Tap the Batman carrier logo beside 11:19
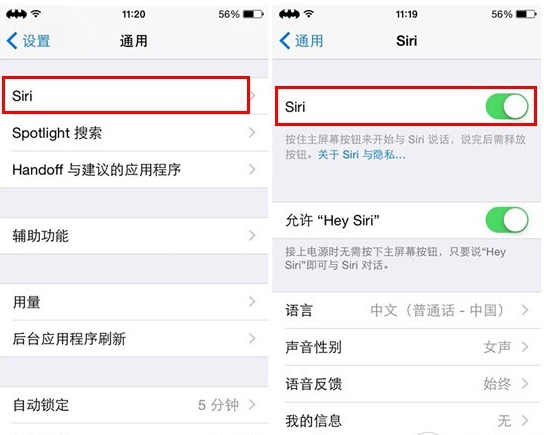This screenshot has height=435, width=544. pos(289,14)
